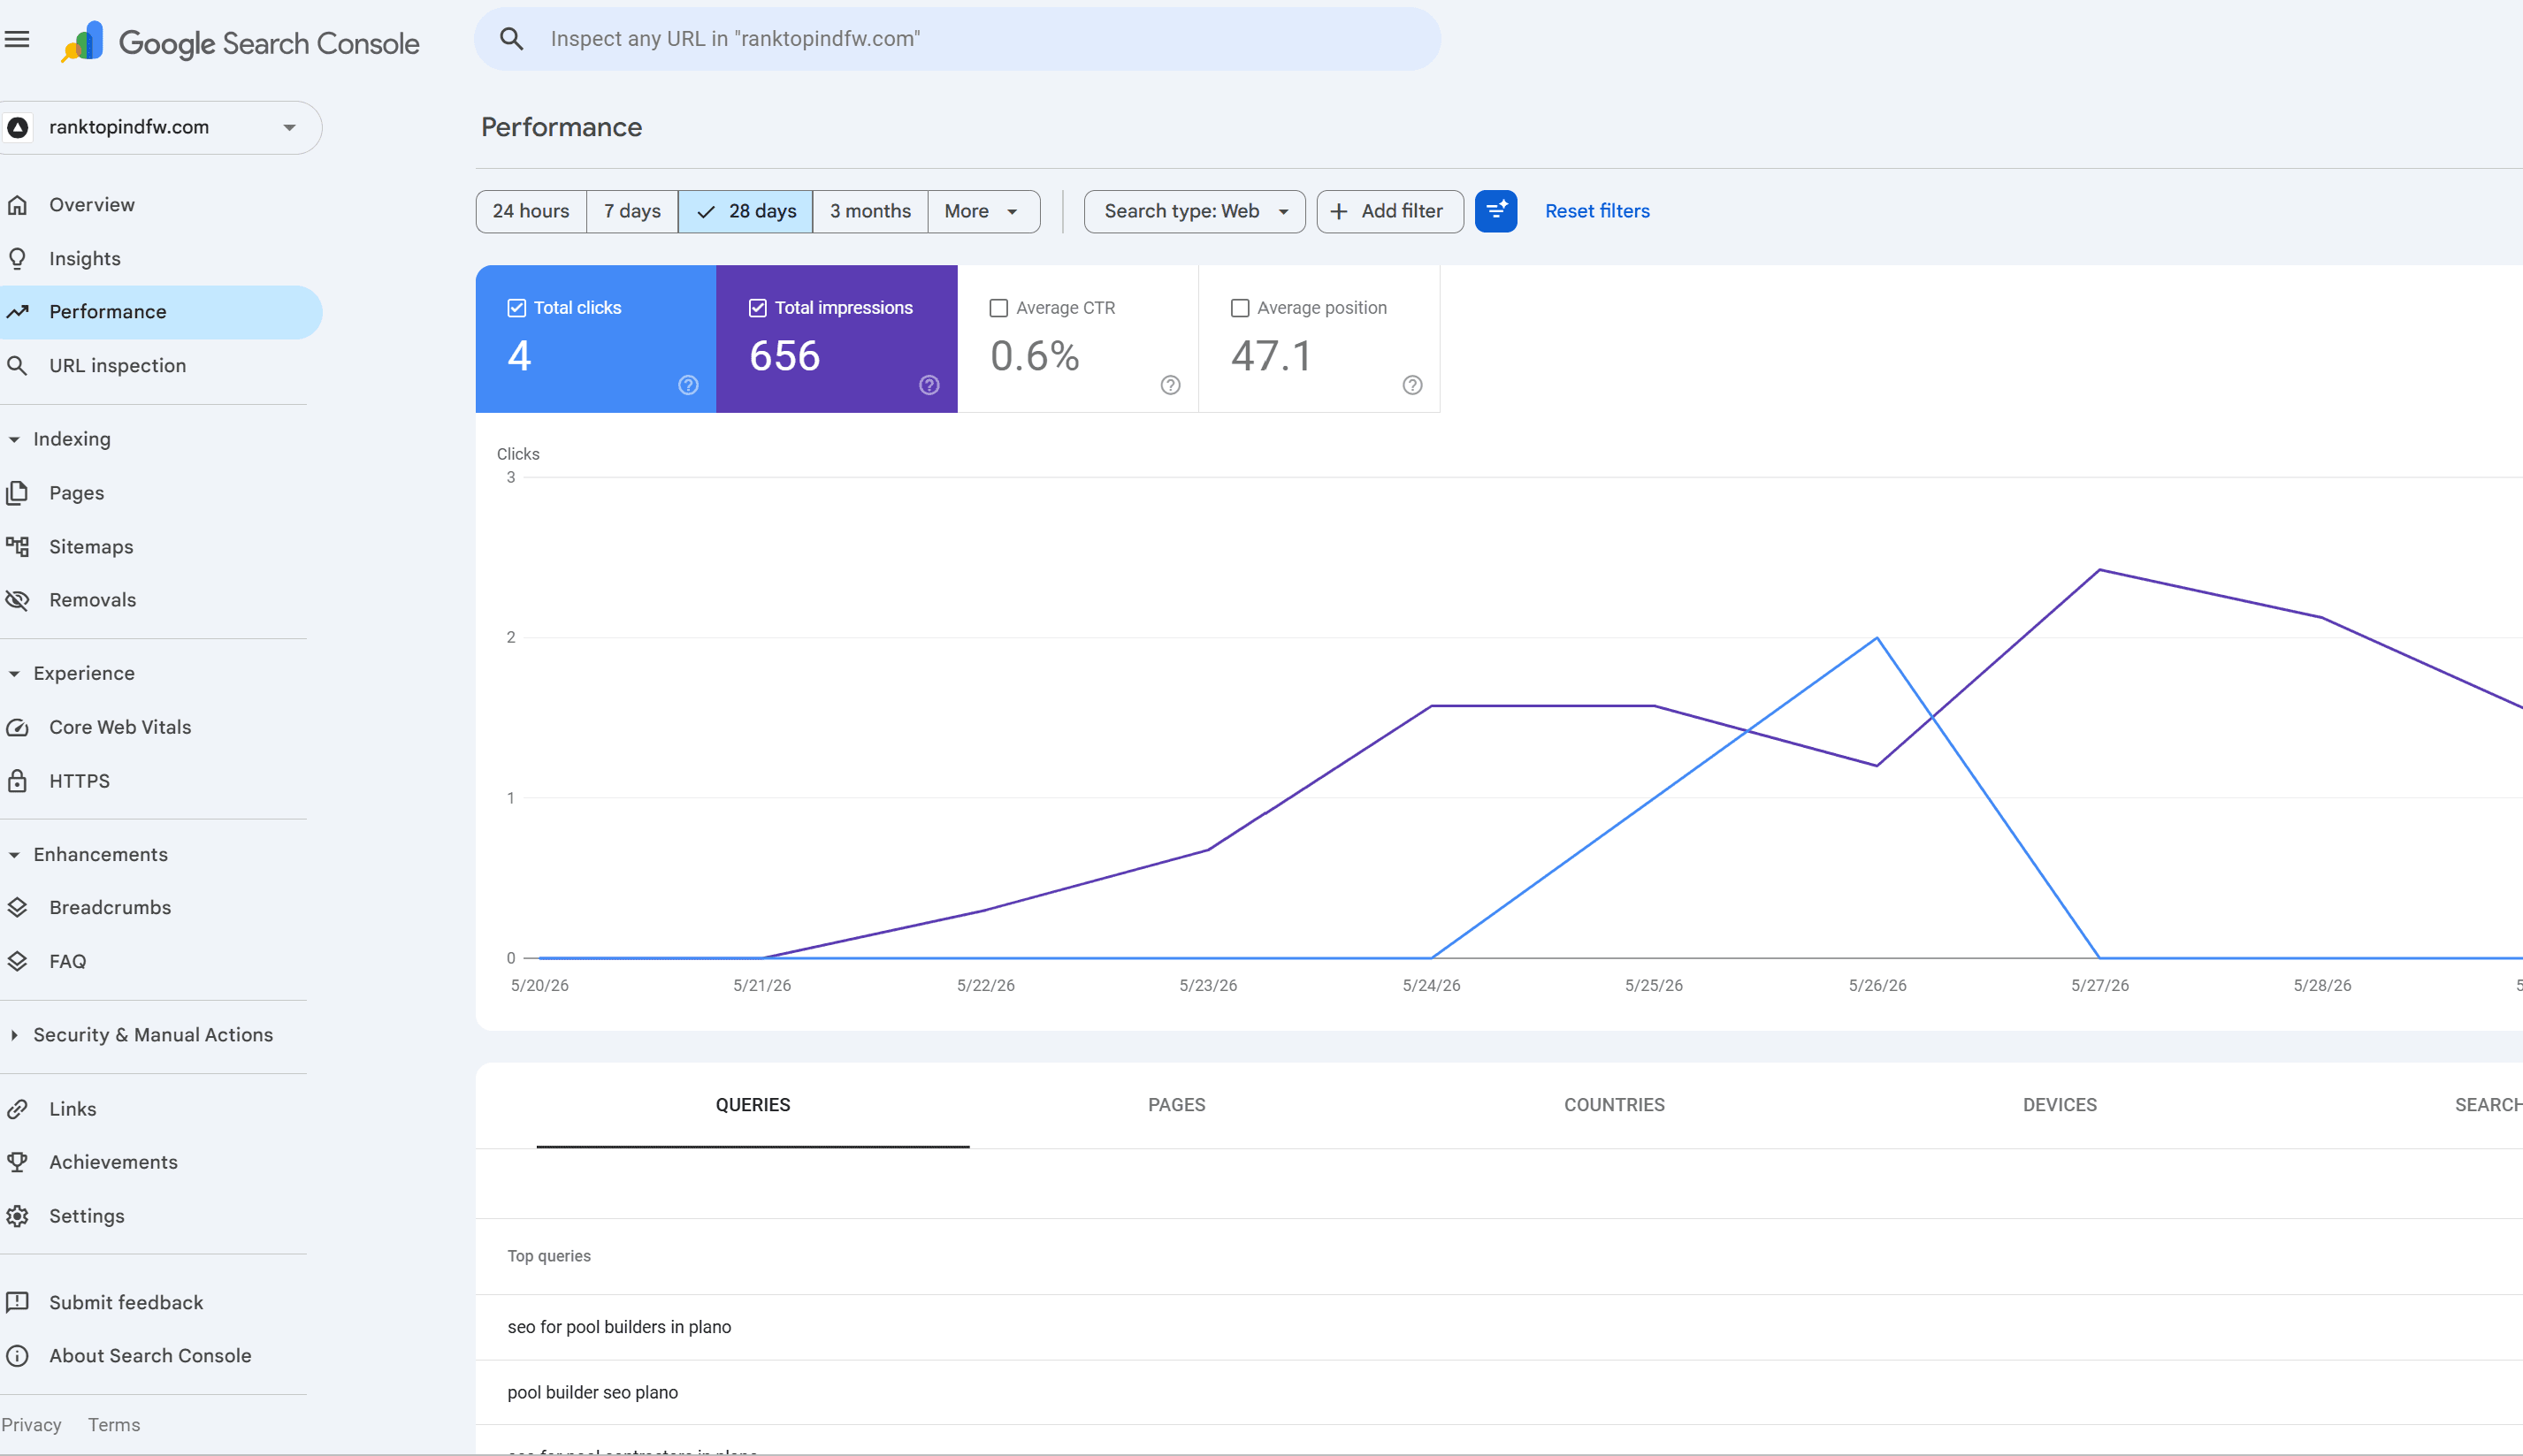Viewport: 2523px width, 1456px height.
Task: Click the Reset filters link
Action: pos(1597,211)
